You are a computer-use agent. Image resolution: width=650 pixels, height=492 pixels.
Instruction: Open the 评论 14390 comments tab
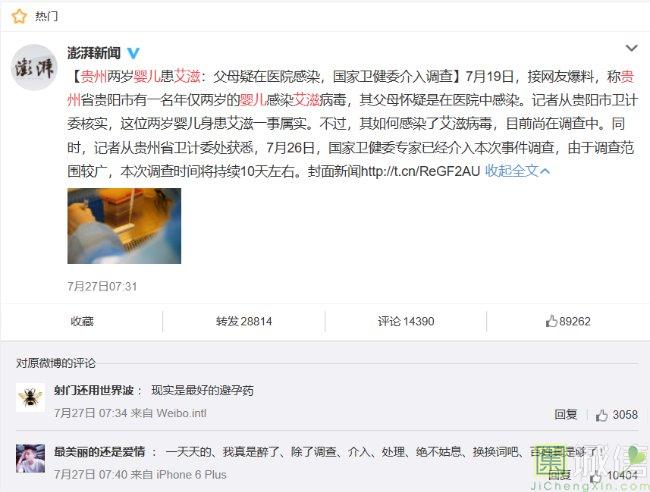click(x=406, y=321)
